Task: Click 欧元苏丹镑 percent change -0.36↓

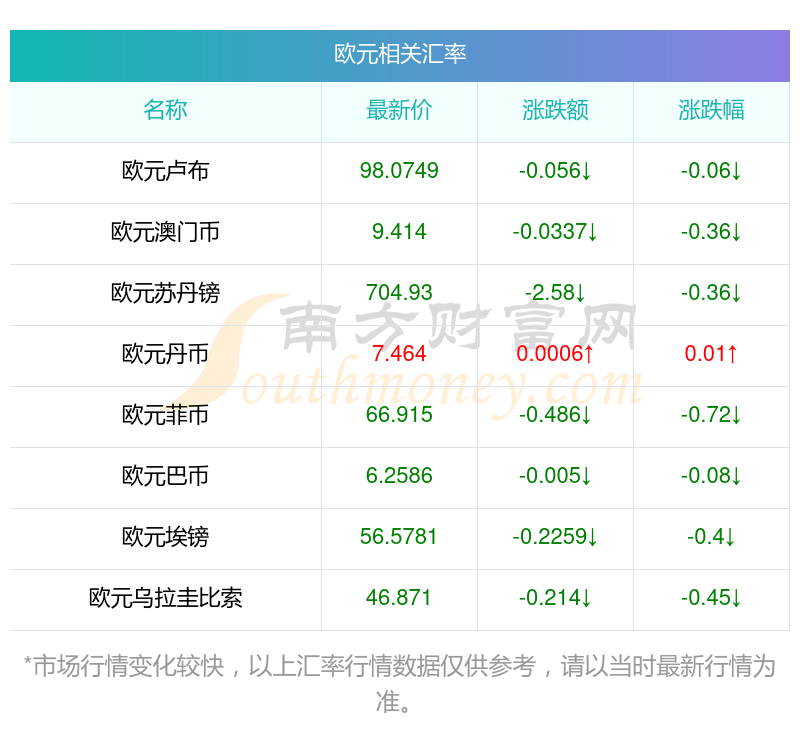Action: [x=711, y=292]
